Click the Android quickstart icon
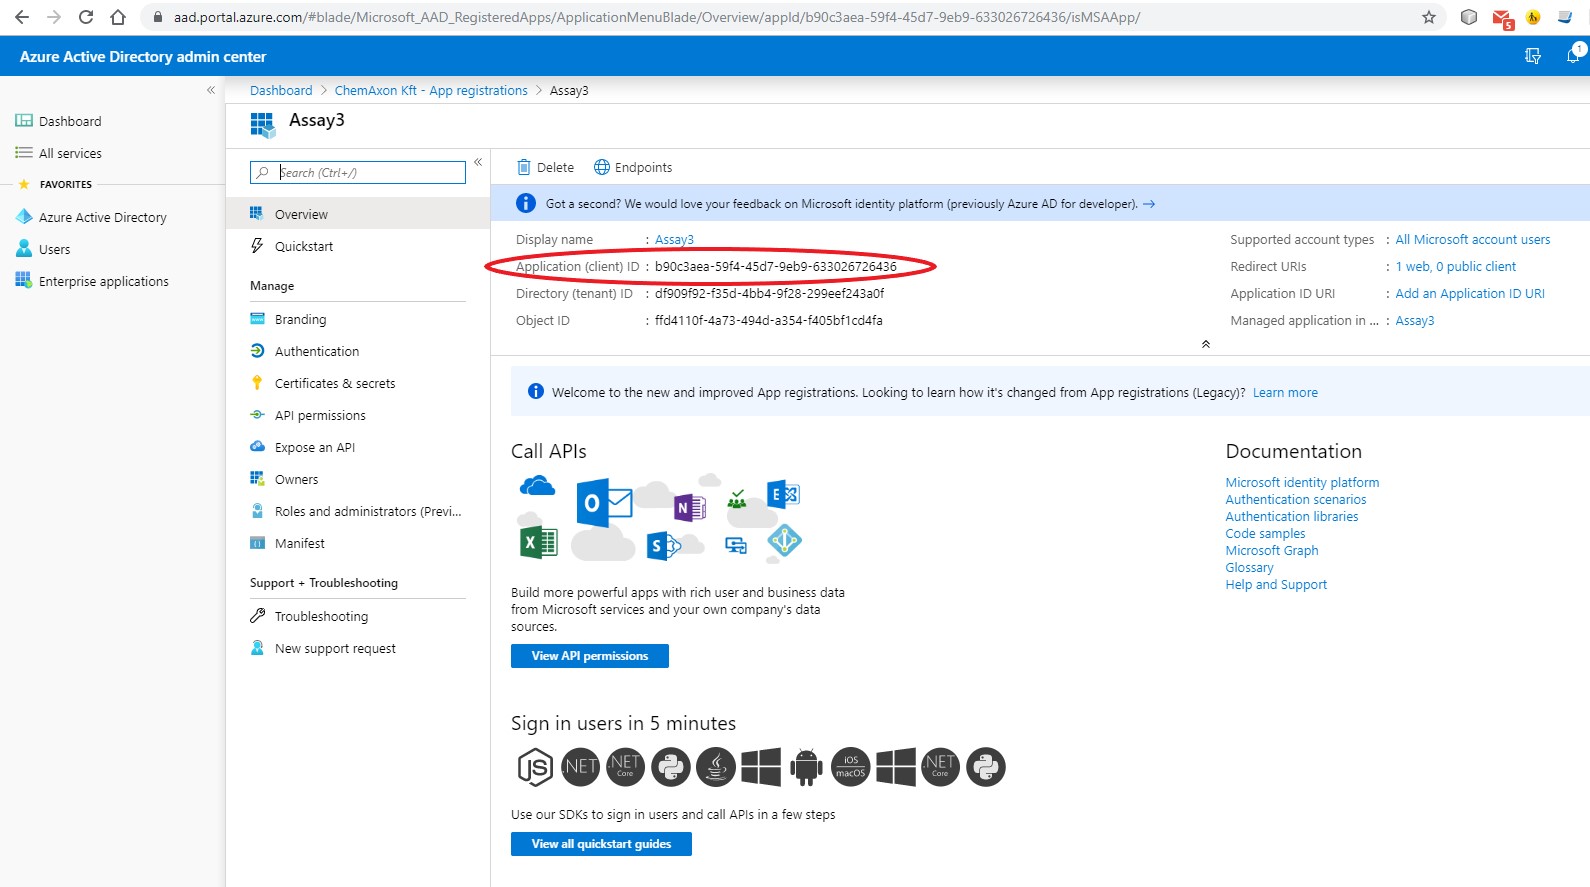Viewport: 1590px width, 887px height. point(806,767)
